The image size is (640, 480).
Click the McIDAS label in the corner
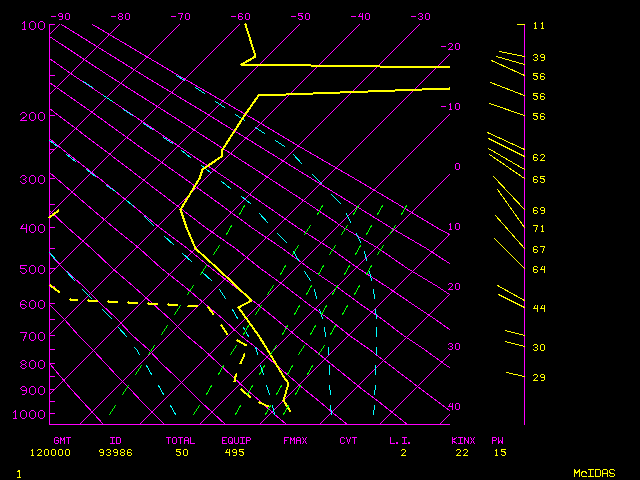click(x=594, y=472)
